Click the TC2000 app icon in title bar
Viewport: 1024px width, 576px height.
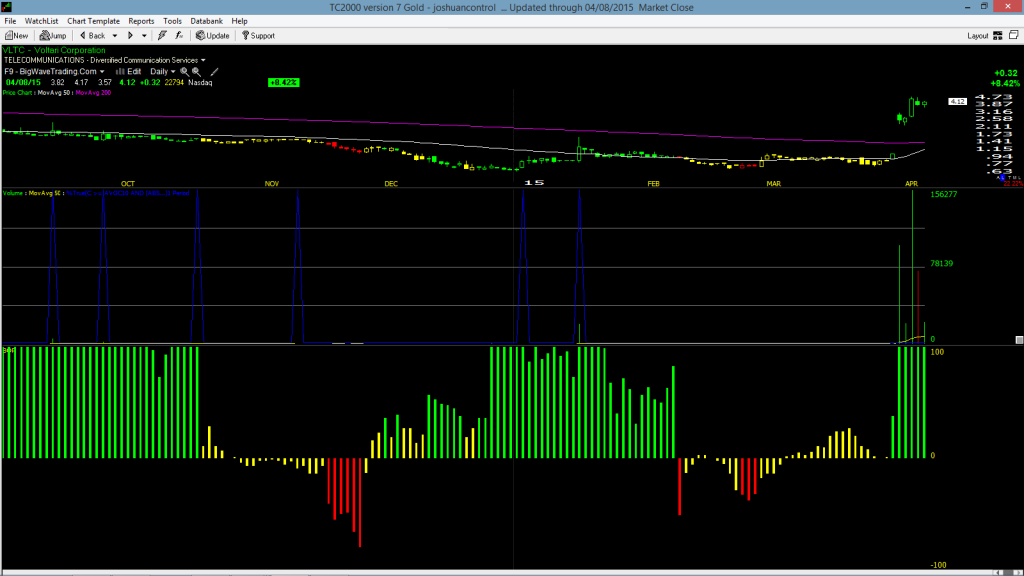pos(6,7)
